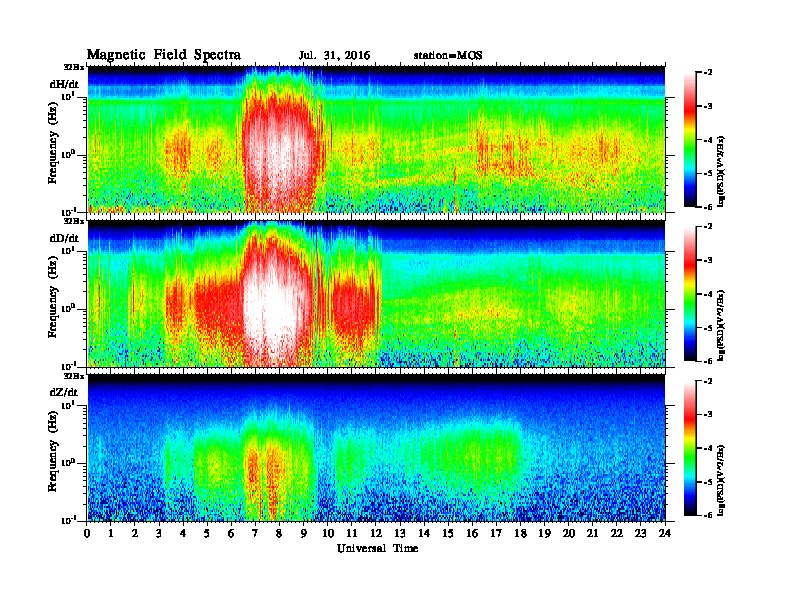The height and width of the screenshot is (612, 792).
Task: Click the "20" tick on the time axis
Action: click(569, 534)
